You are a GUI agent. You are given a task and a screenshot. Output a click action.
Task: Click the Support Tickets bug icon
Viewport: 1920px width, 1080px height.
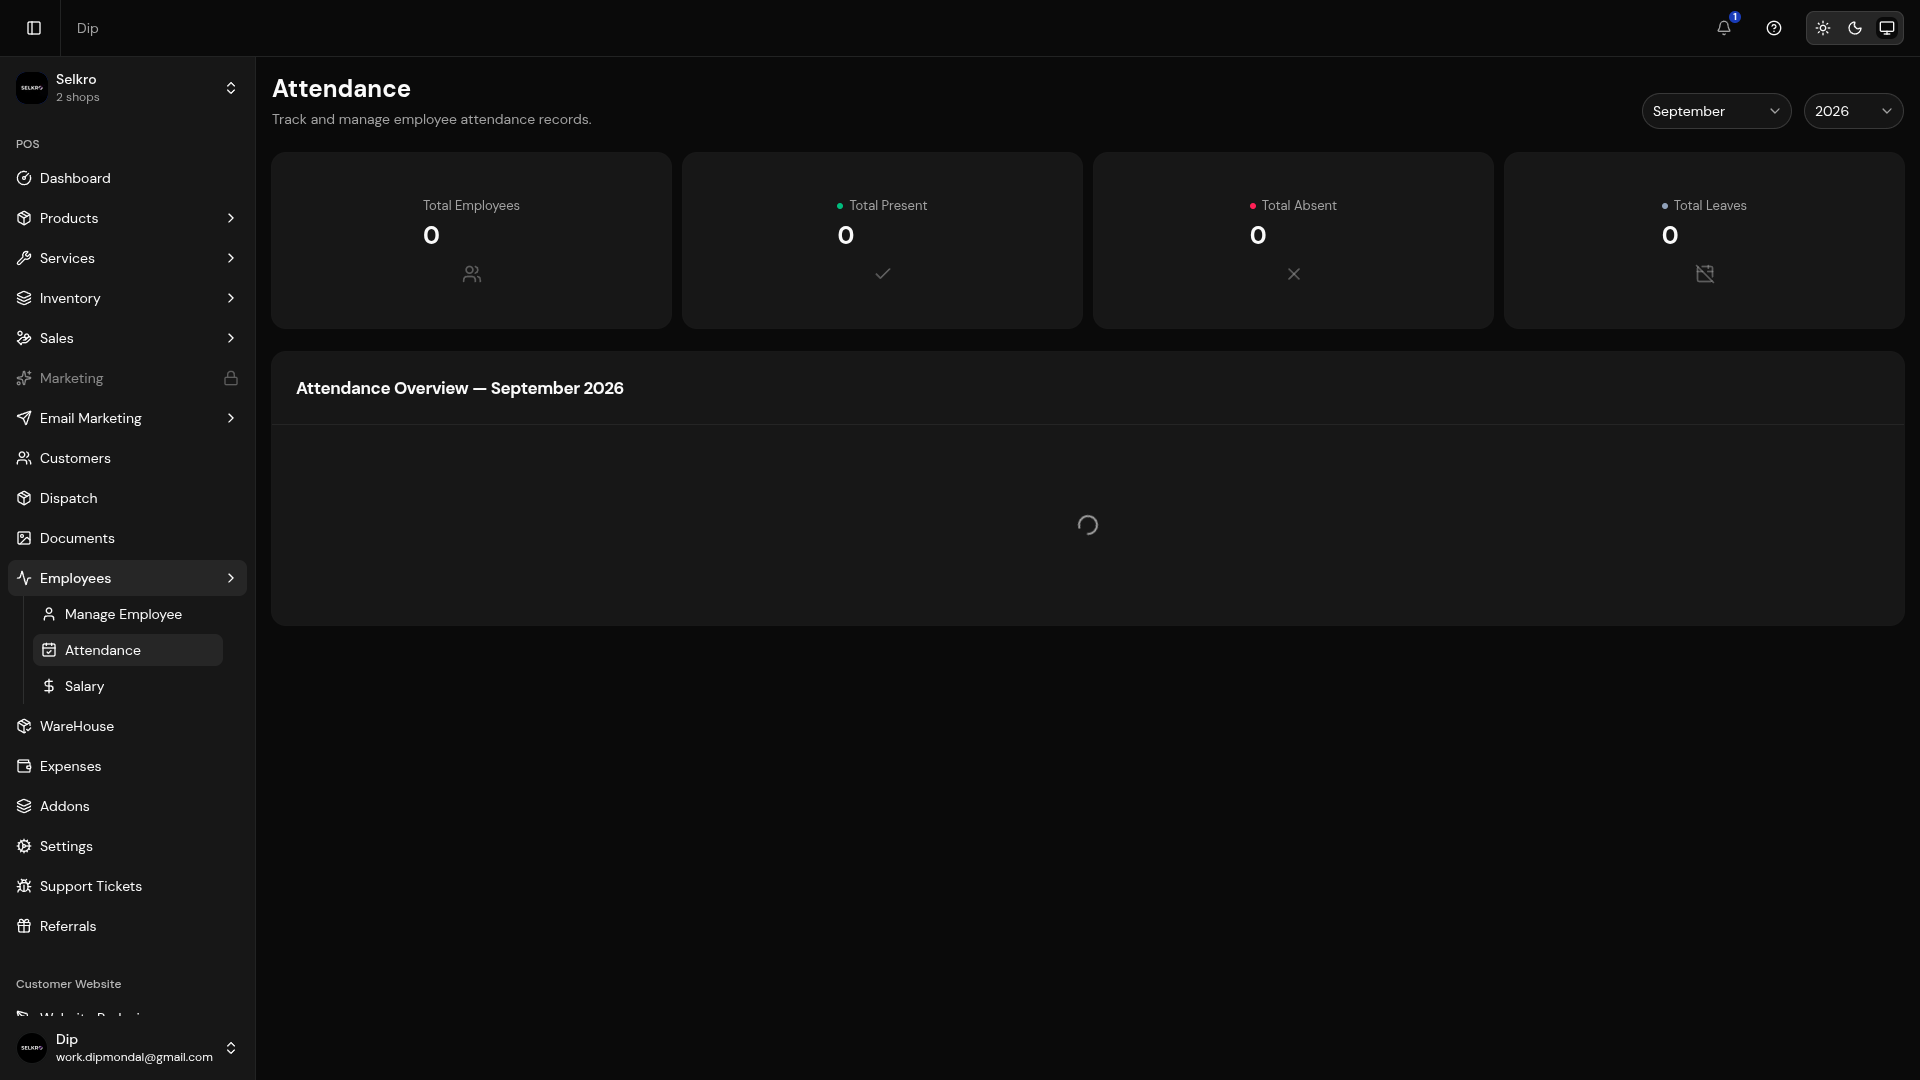[24, 886]
